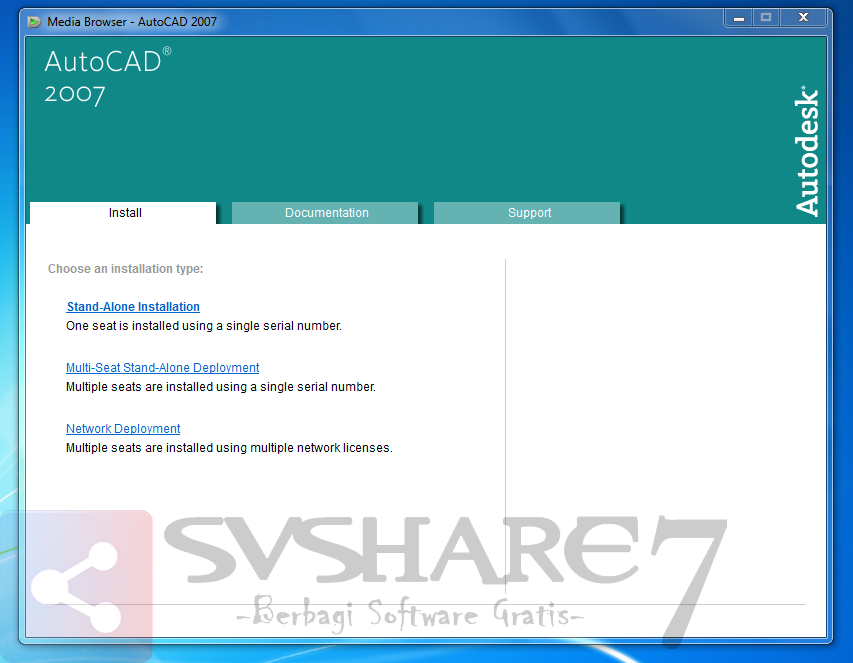Open the Support tab
This screenshot has width=853, height=663.
pos(527,213)
